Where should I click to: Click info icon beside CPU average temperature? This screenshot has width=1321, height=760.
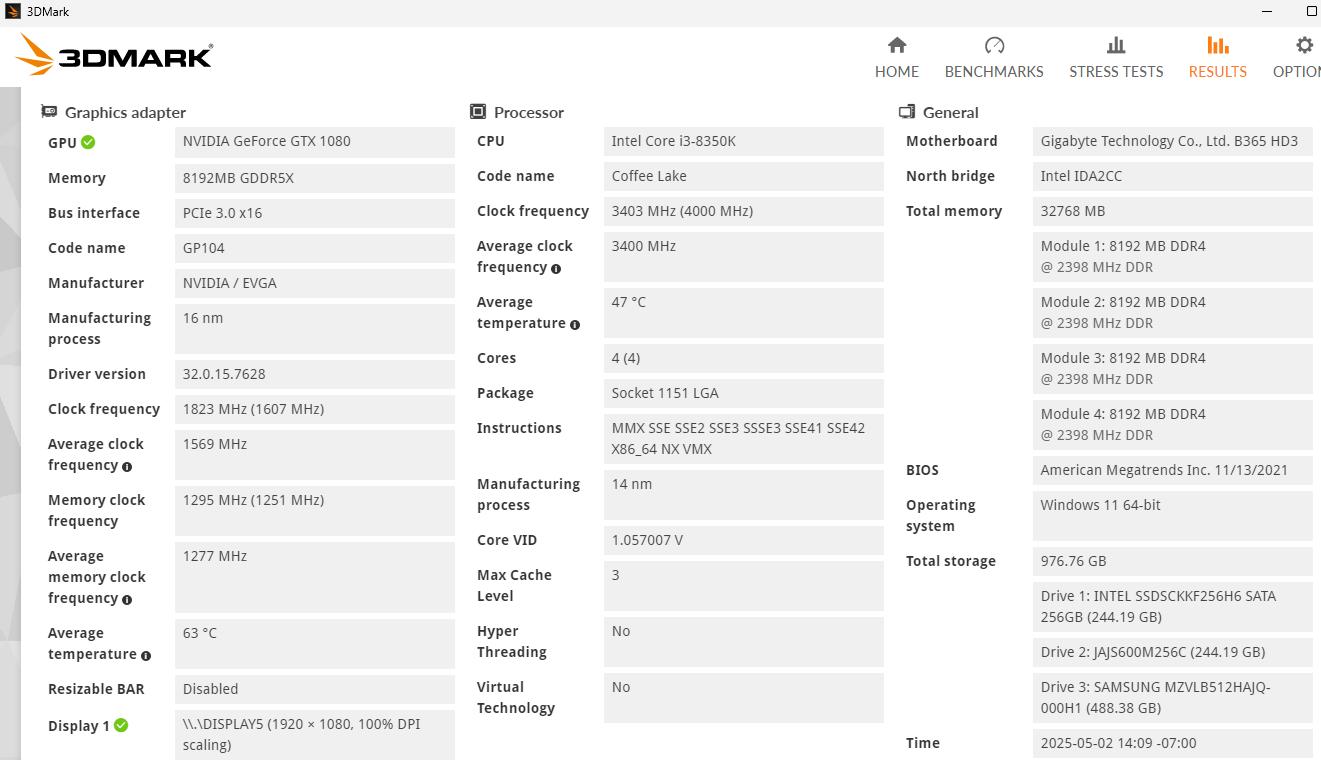[x=575, y=325]
